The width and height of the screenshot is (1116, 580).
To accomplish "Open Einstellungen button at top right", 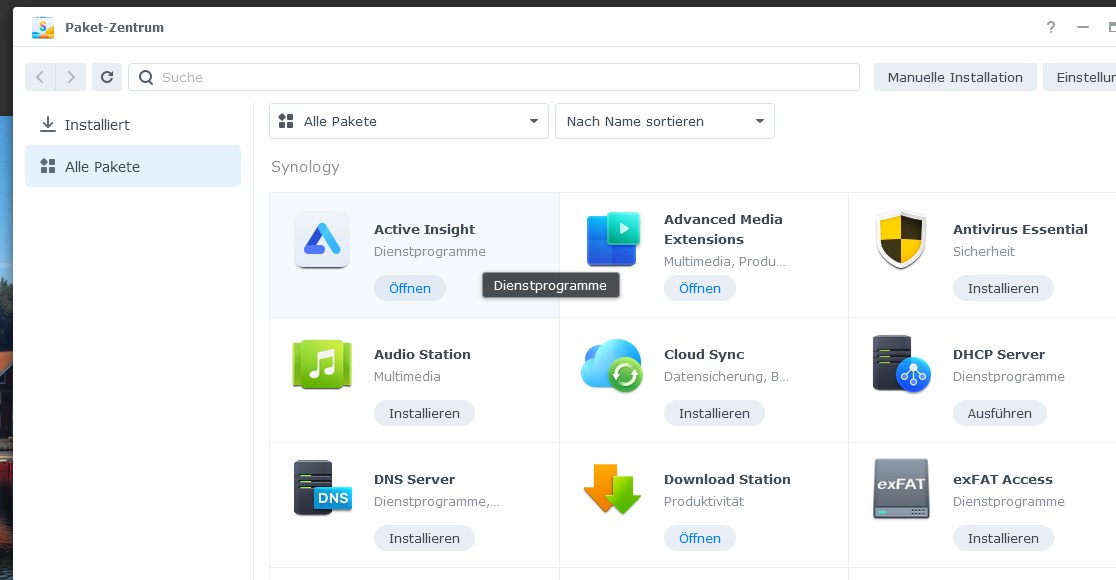I will 1082,77.
